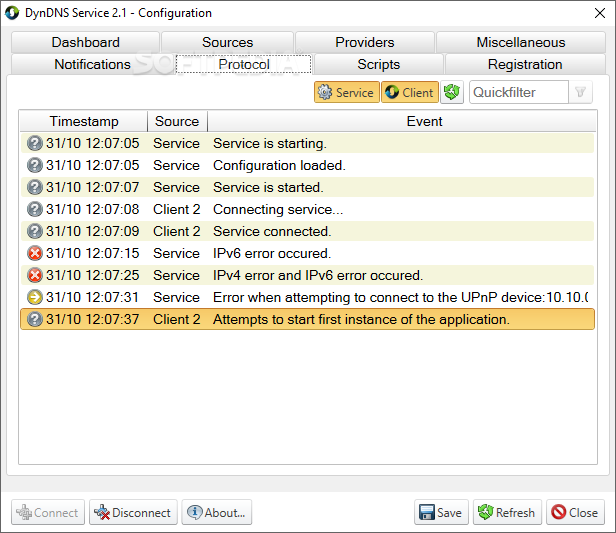Select the 'Configuration loaded.' event text

[x=279, y=165]
